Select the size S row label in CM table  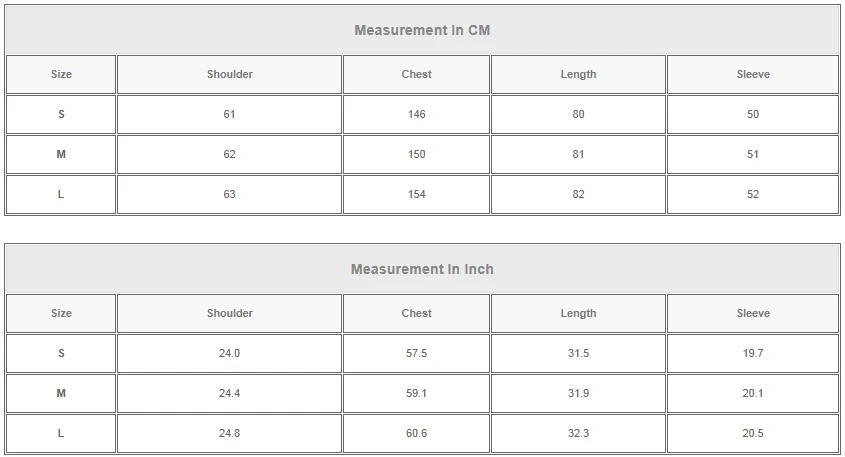pos(61,114)
